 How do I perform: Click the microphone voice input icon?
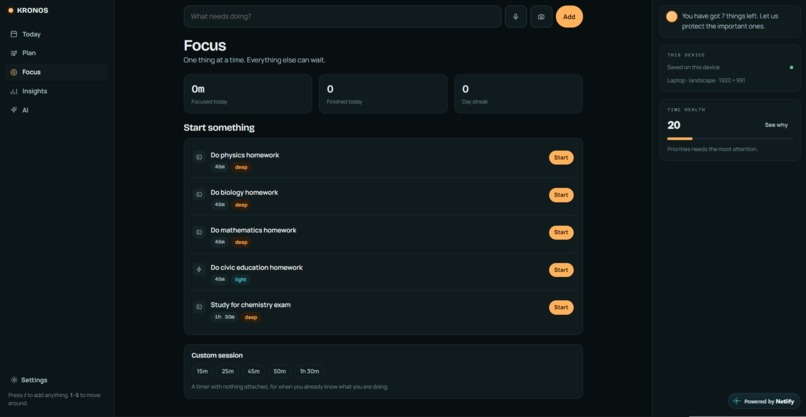coord(516,17)
